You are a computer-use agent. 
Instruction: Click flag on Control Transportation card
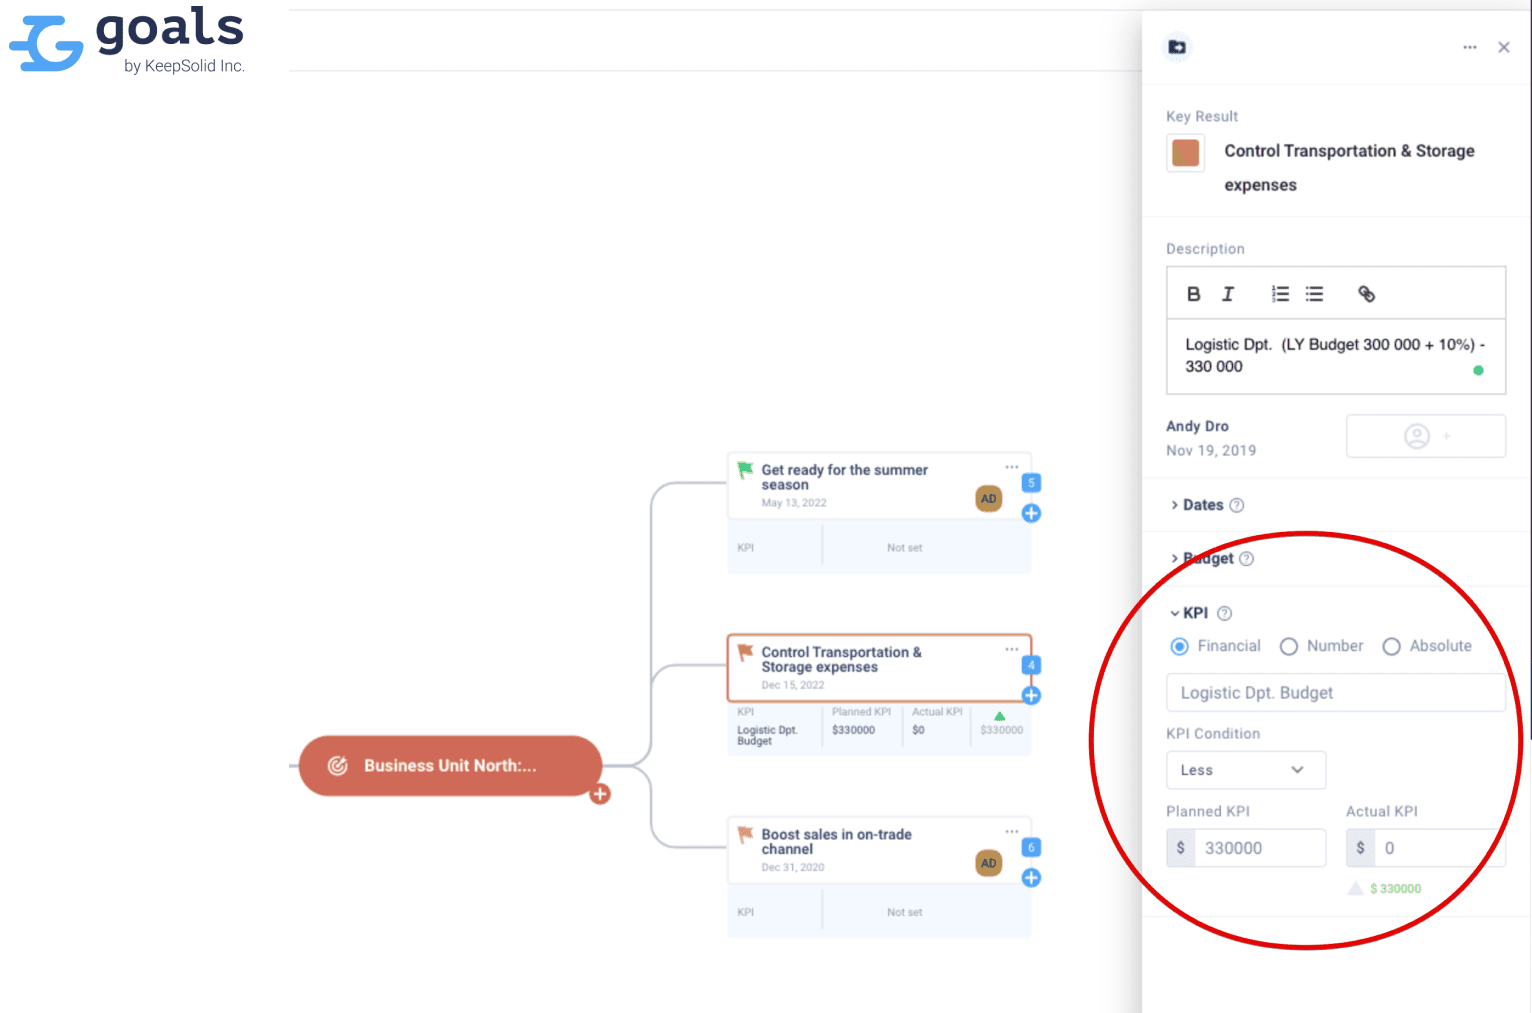point(745,652)
